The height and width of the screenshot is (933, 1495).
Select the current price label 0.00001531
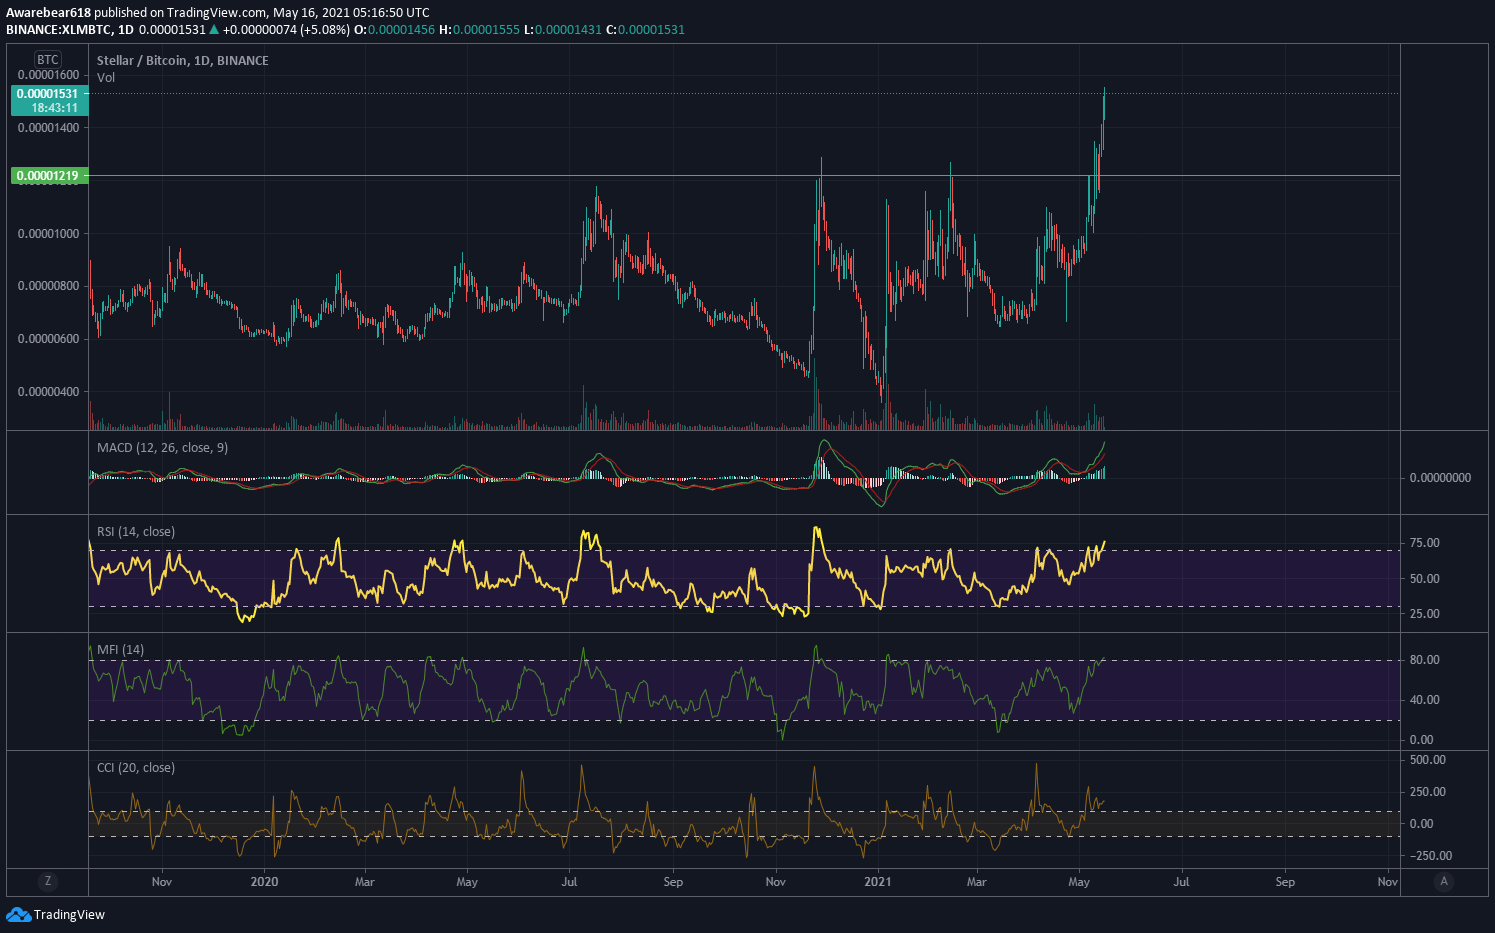(49, 94)
